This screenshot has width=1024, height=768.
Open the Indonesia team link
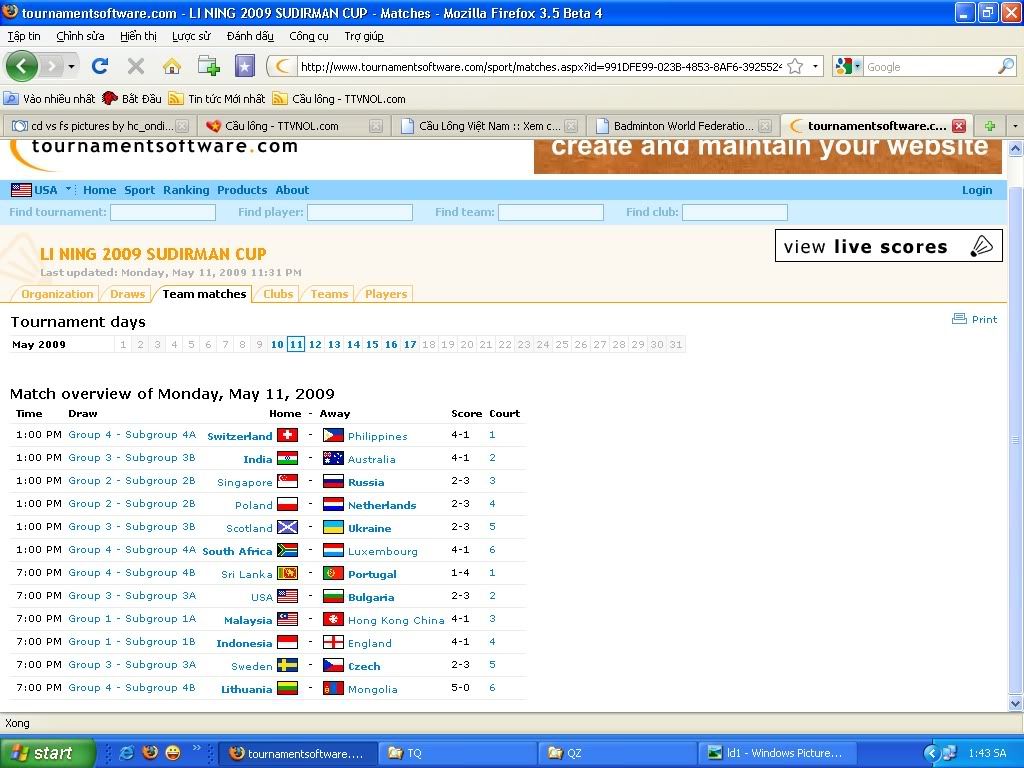pos(244,643)
